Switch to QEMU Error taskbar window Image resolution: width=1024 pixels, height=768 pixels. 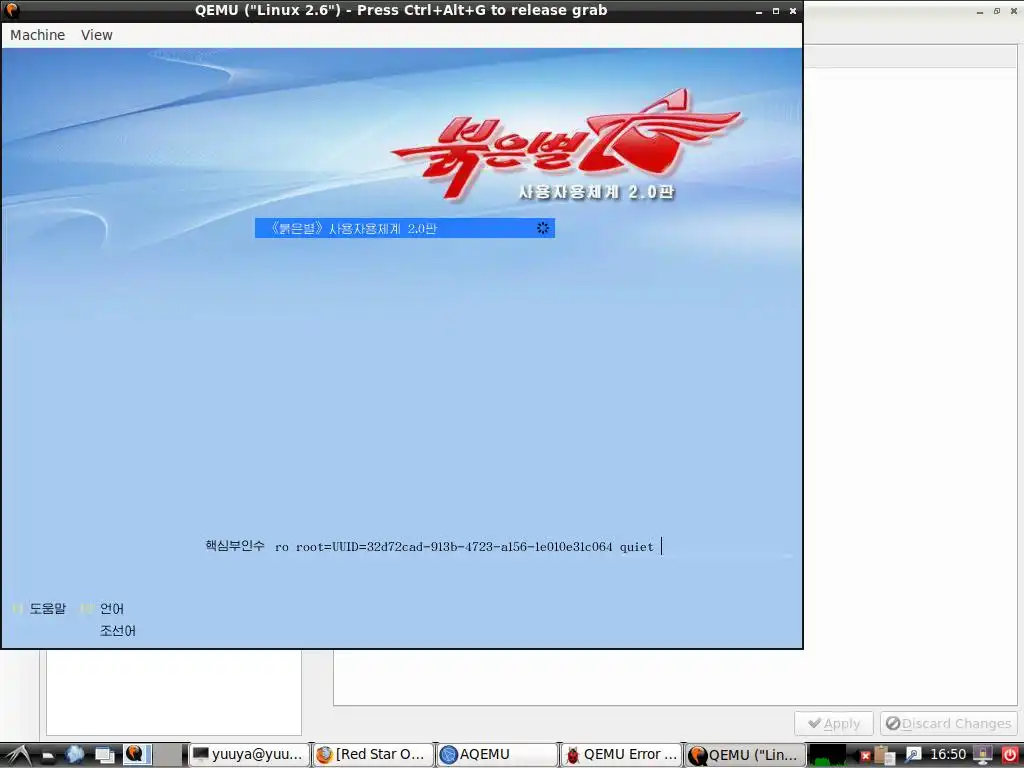620,755
